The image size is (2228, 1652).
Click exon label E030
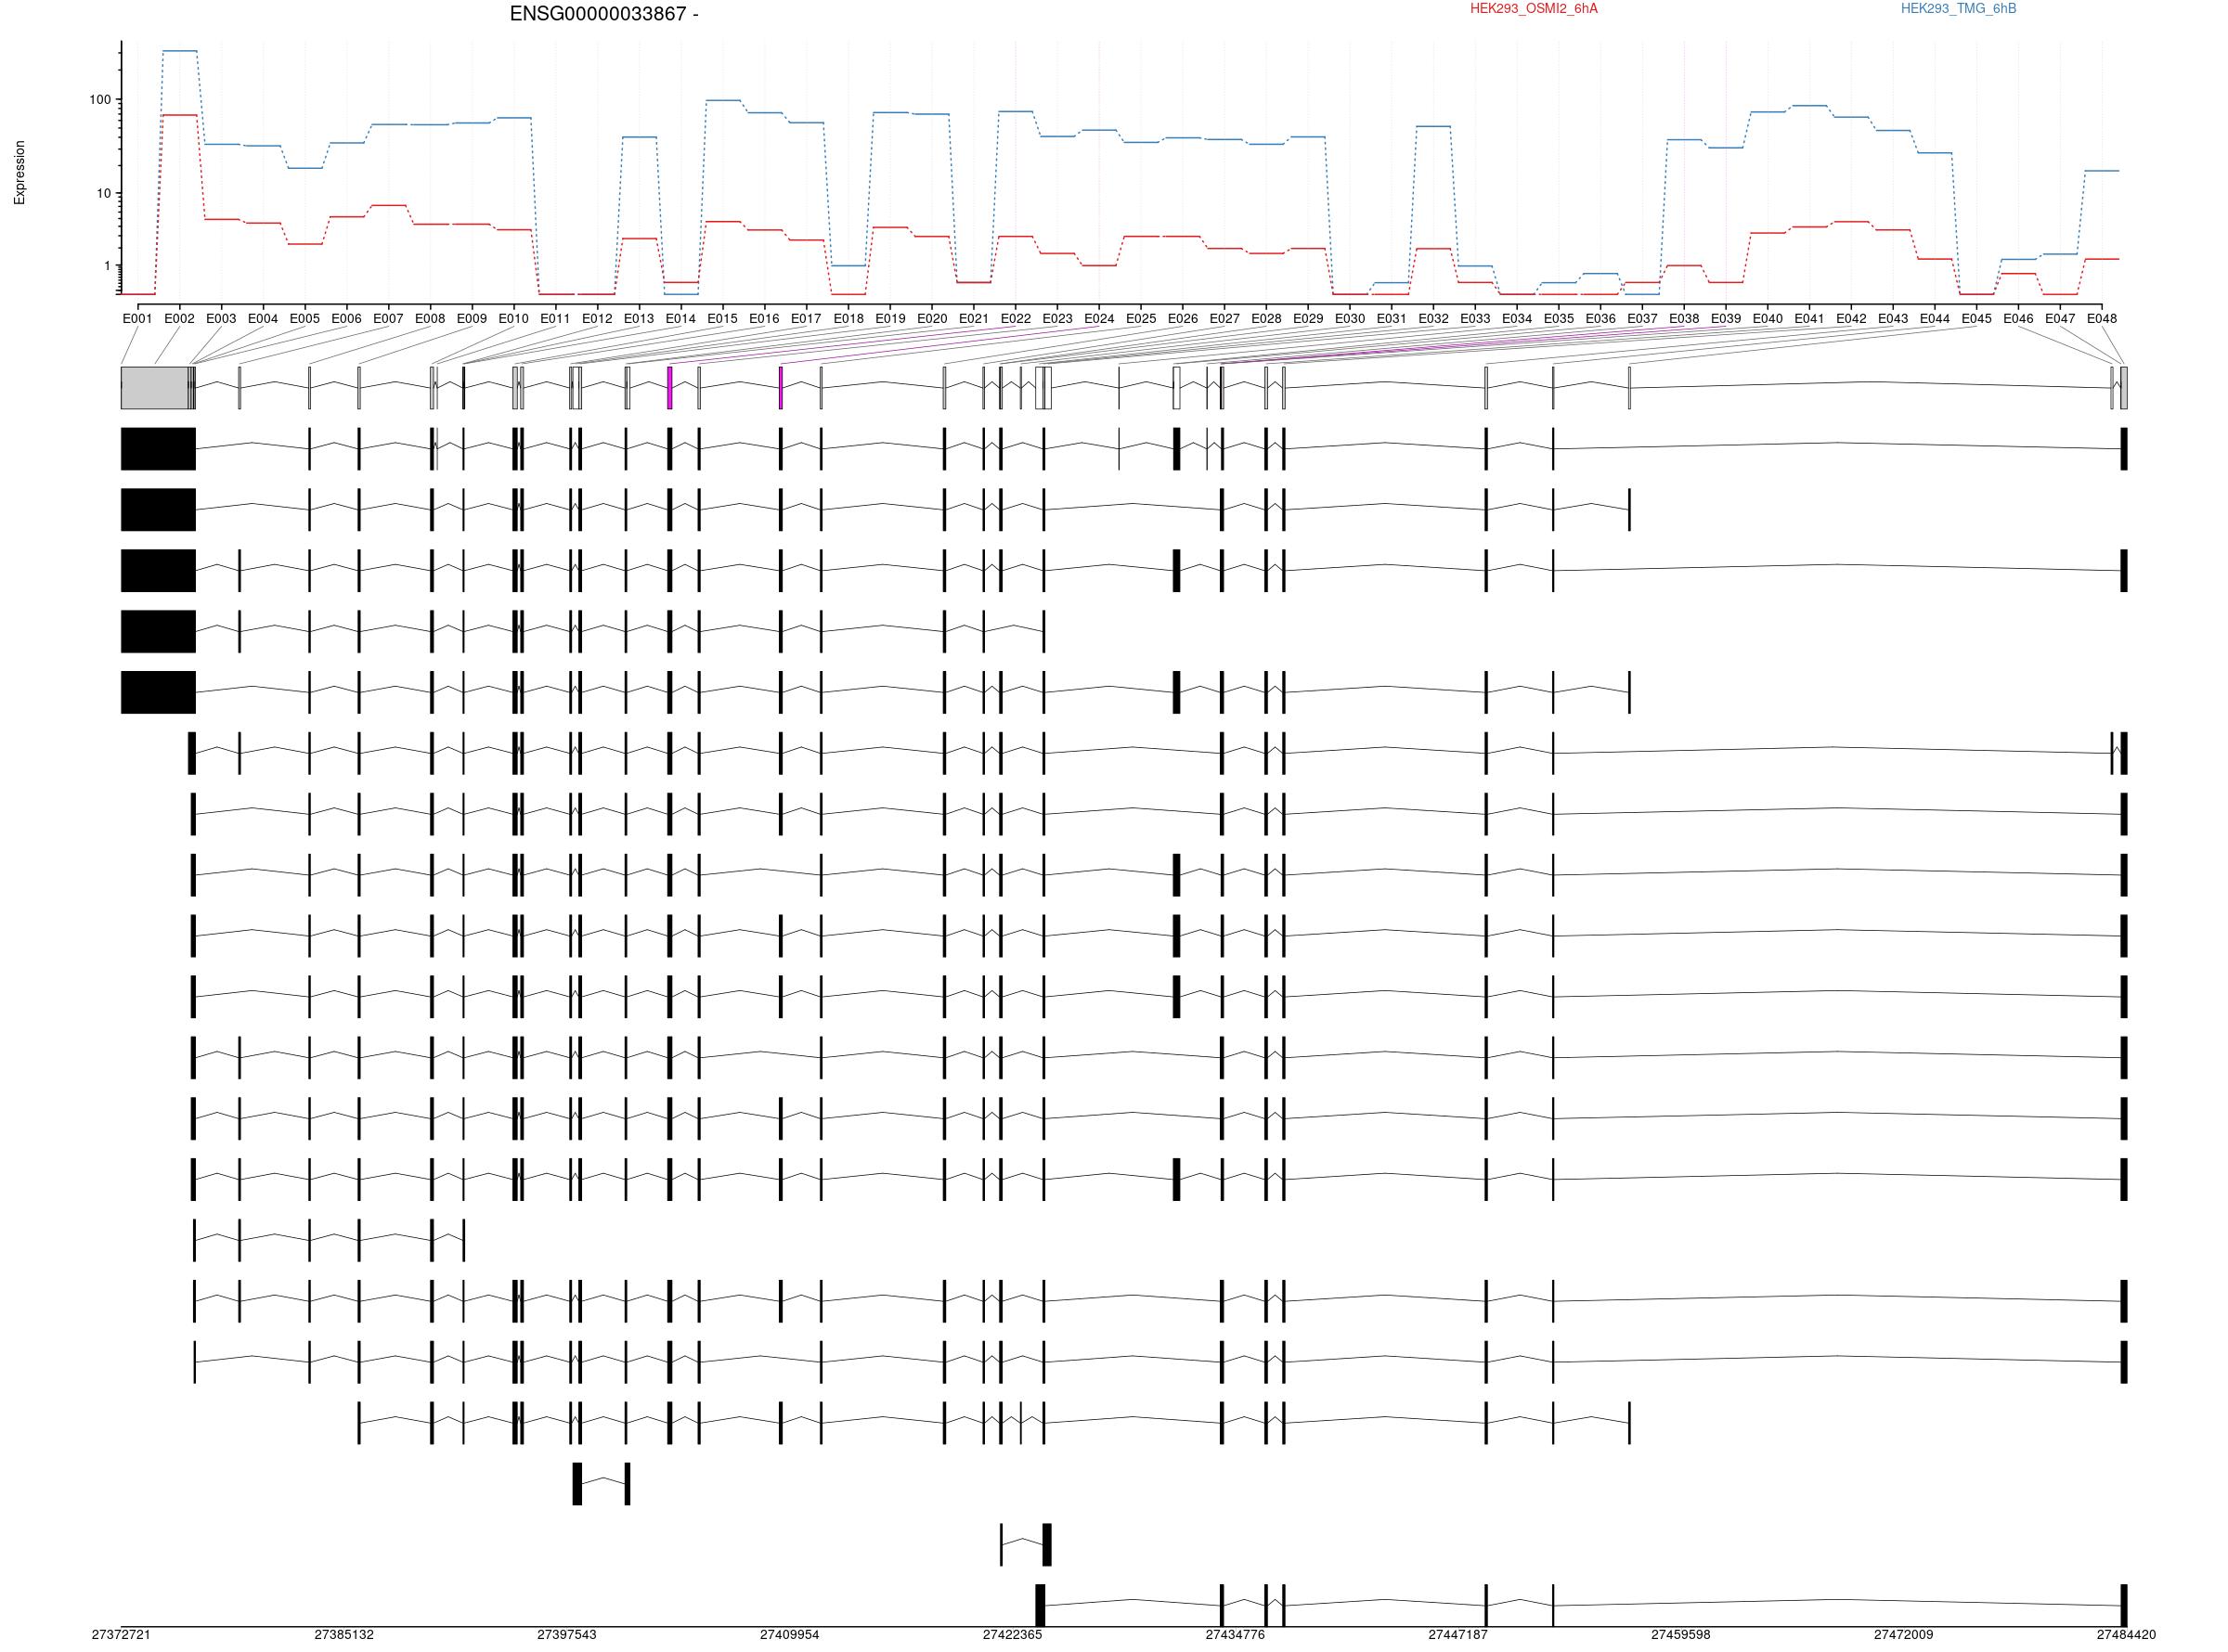(x=1350, y=319)
